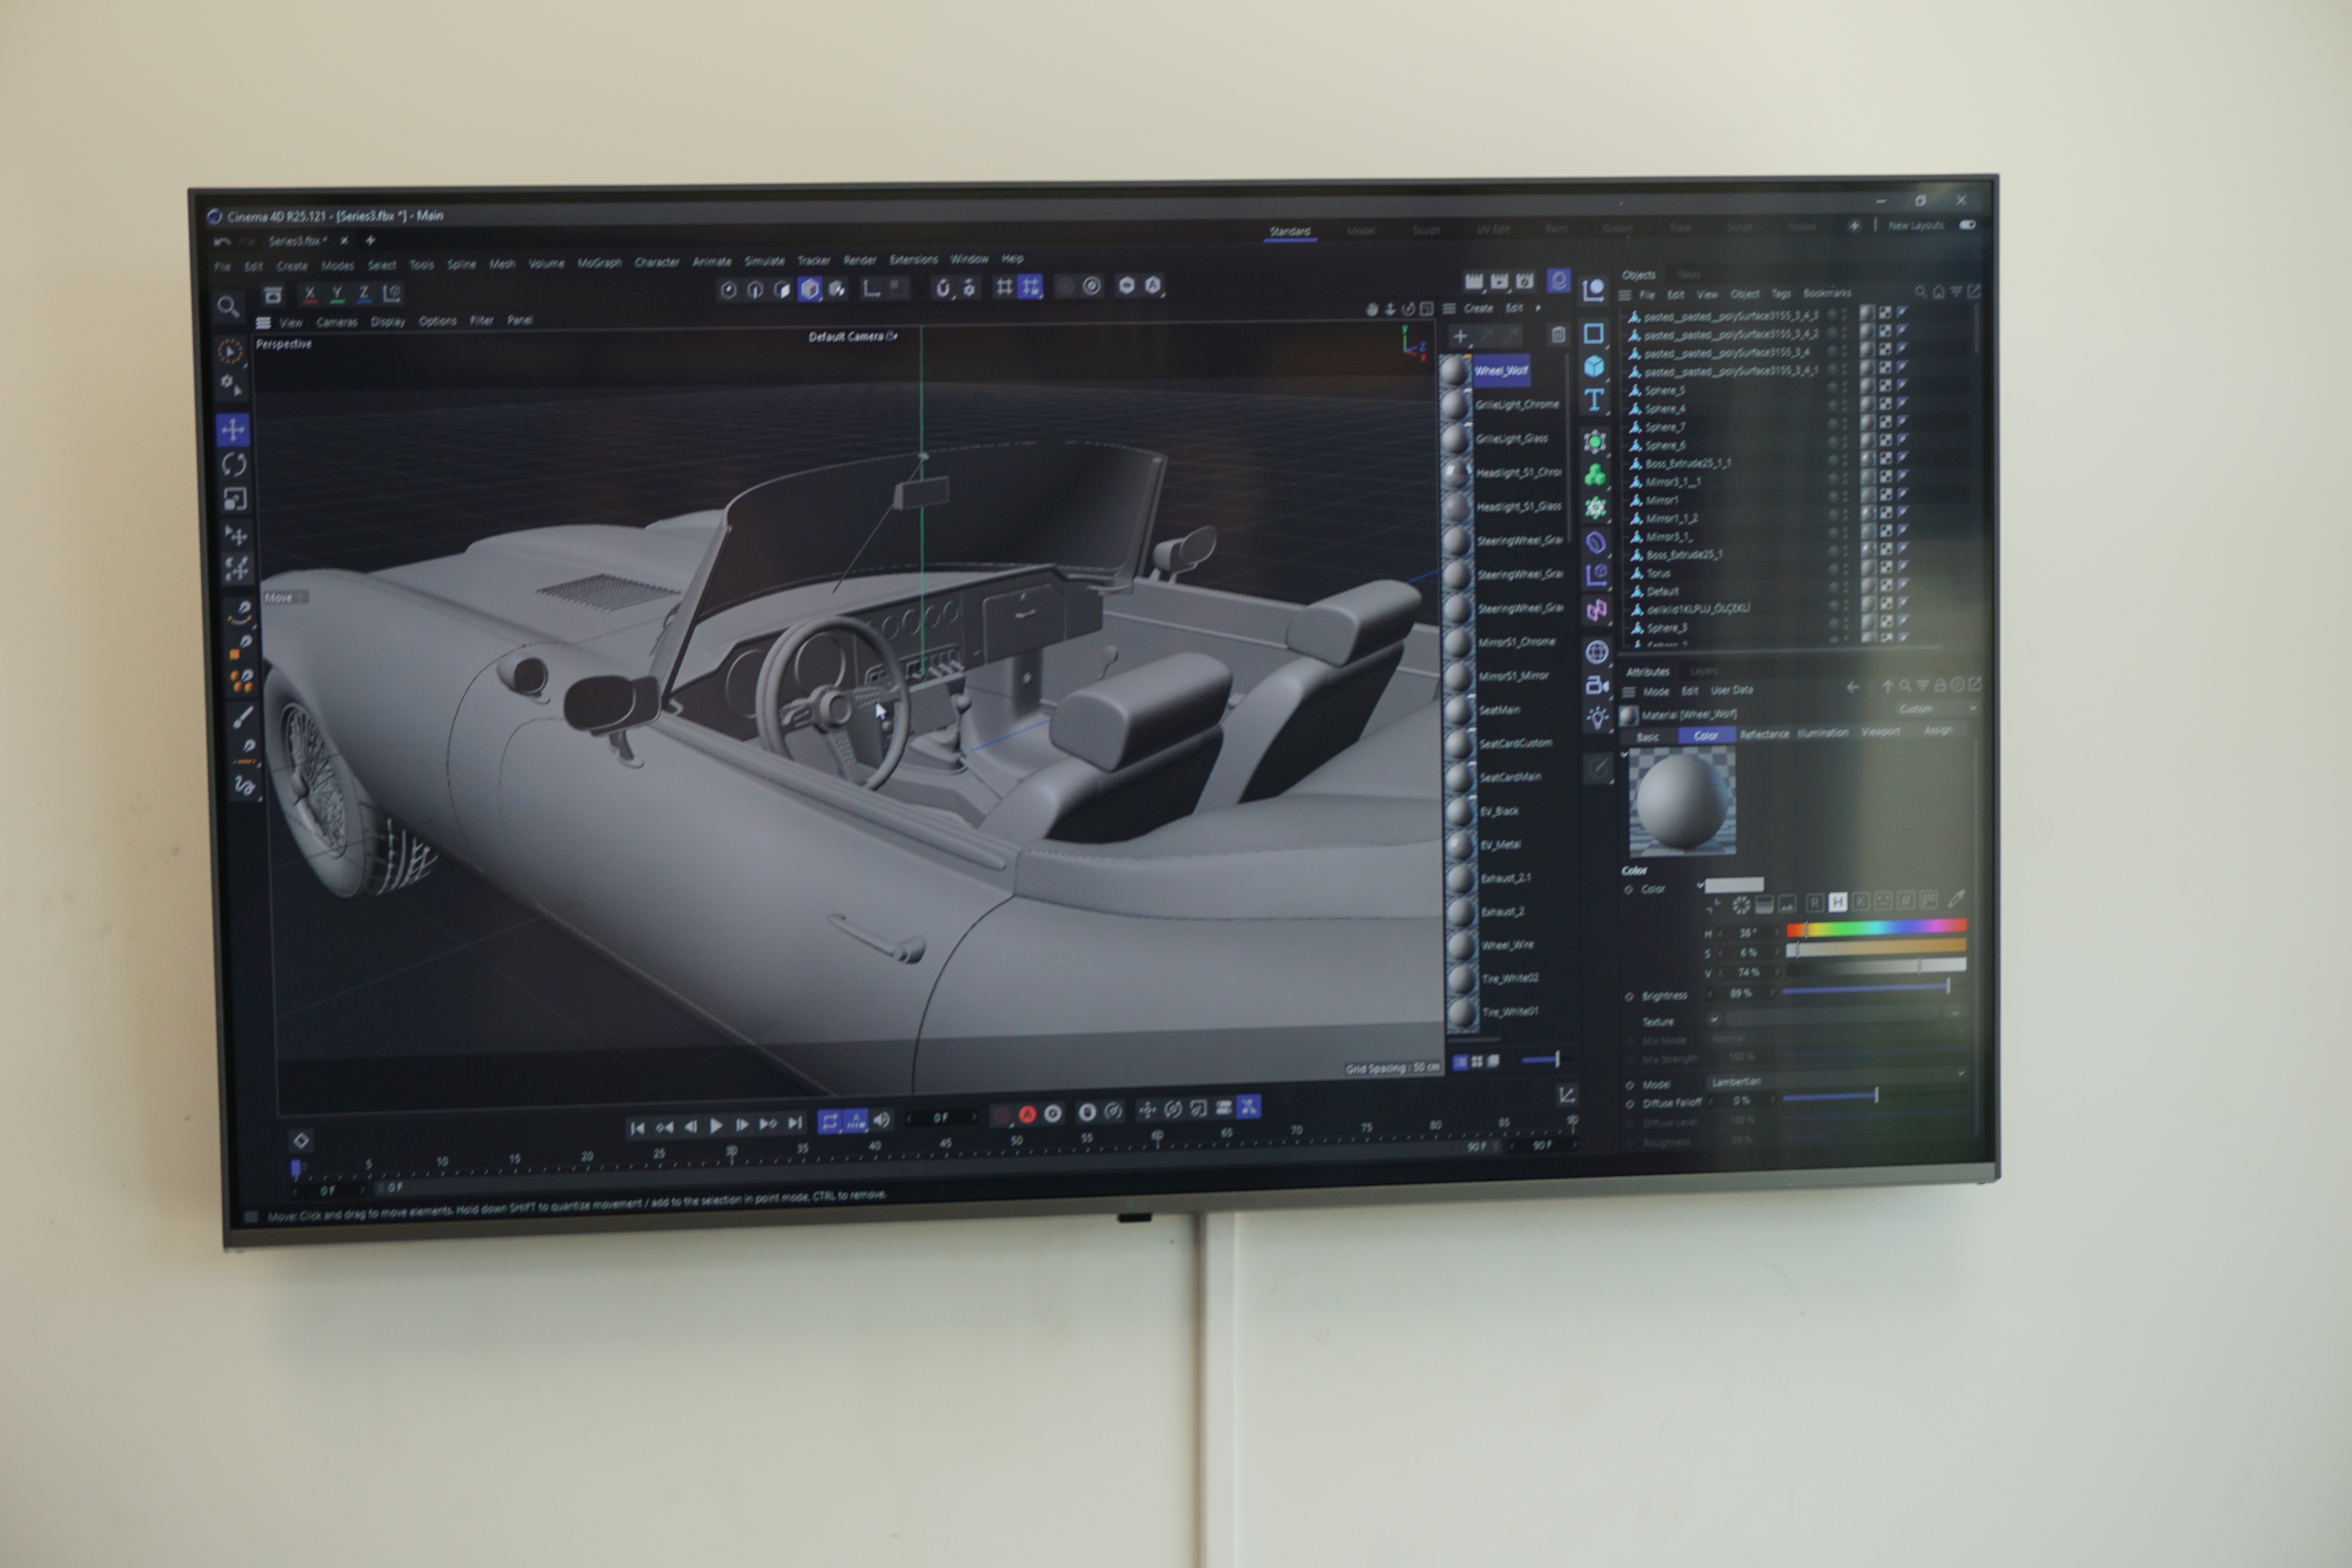Toggle the New Layouts switch
Screen dimensions: 2352x1568
(1967, 225)
